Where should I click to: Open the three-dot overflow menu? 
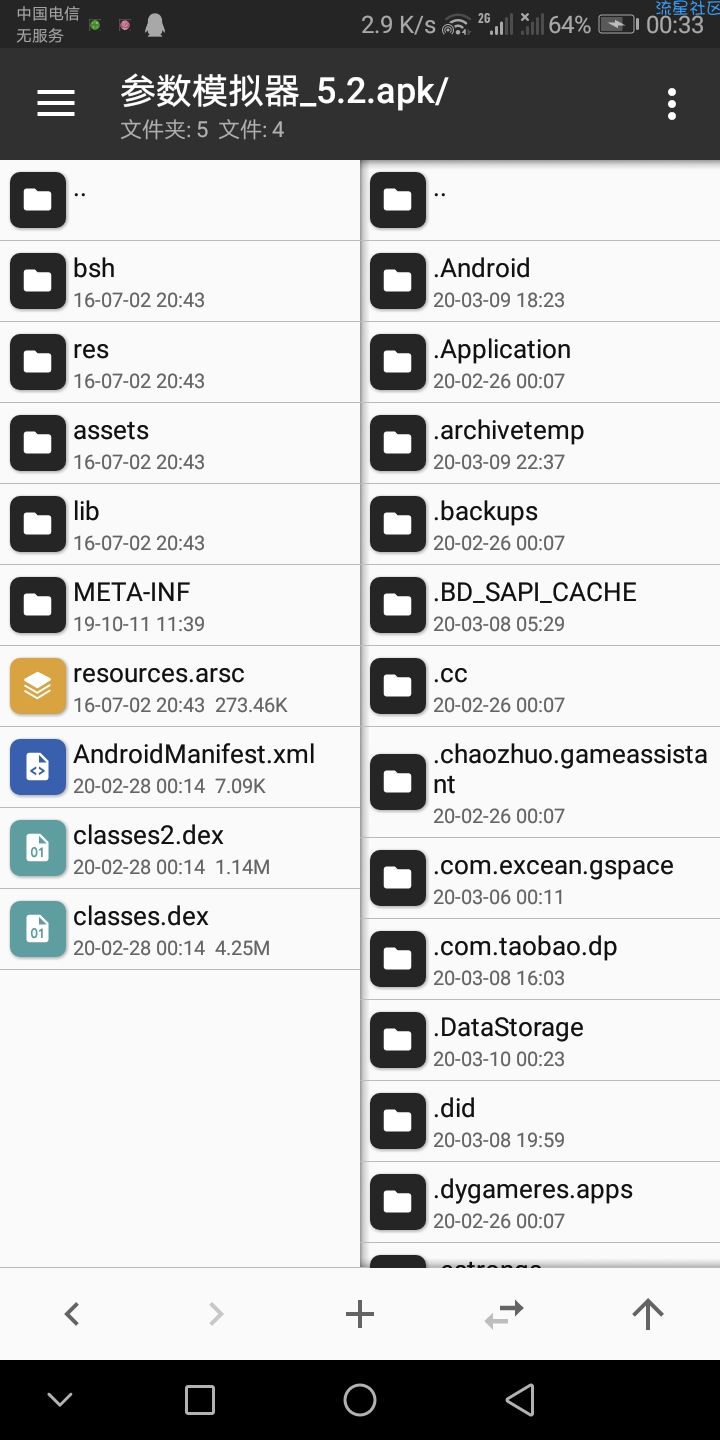(x=671, y=104)
